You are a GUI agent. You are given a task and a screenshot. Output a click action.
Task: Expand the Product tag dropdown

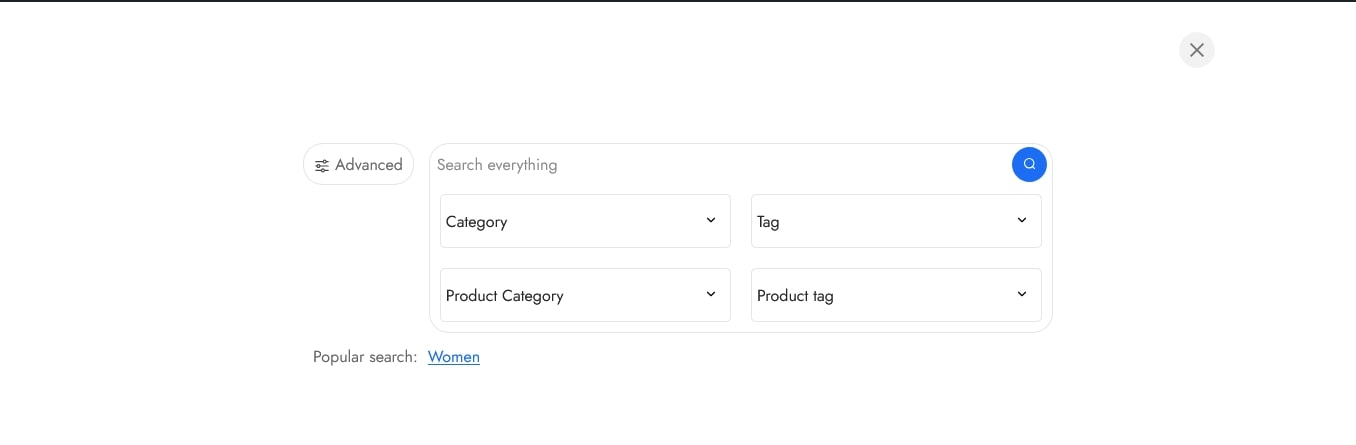[896, 295]
